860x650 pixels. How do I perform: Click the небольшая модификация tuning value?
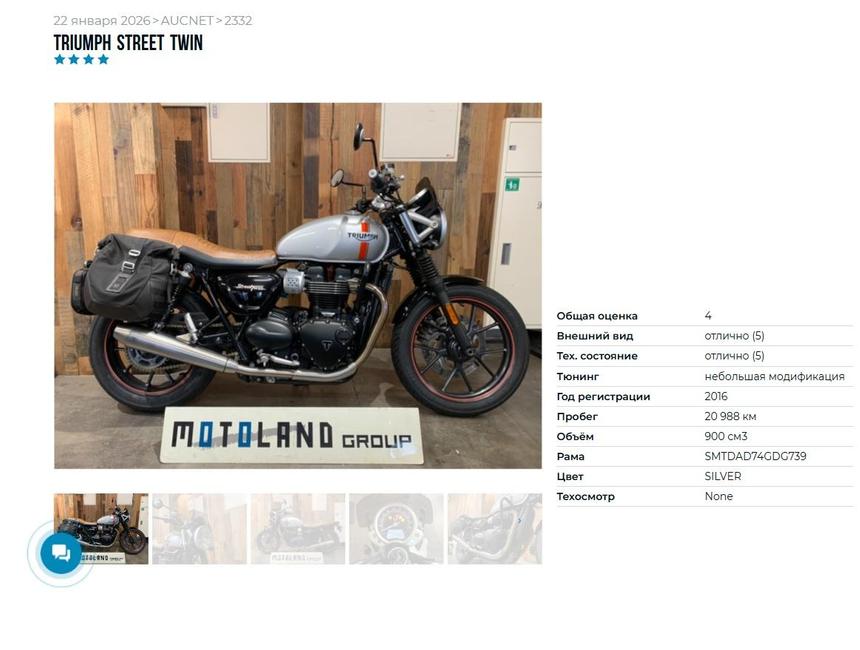tap(774, 376)
